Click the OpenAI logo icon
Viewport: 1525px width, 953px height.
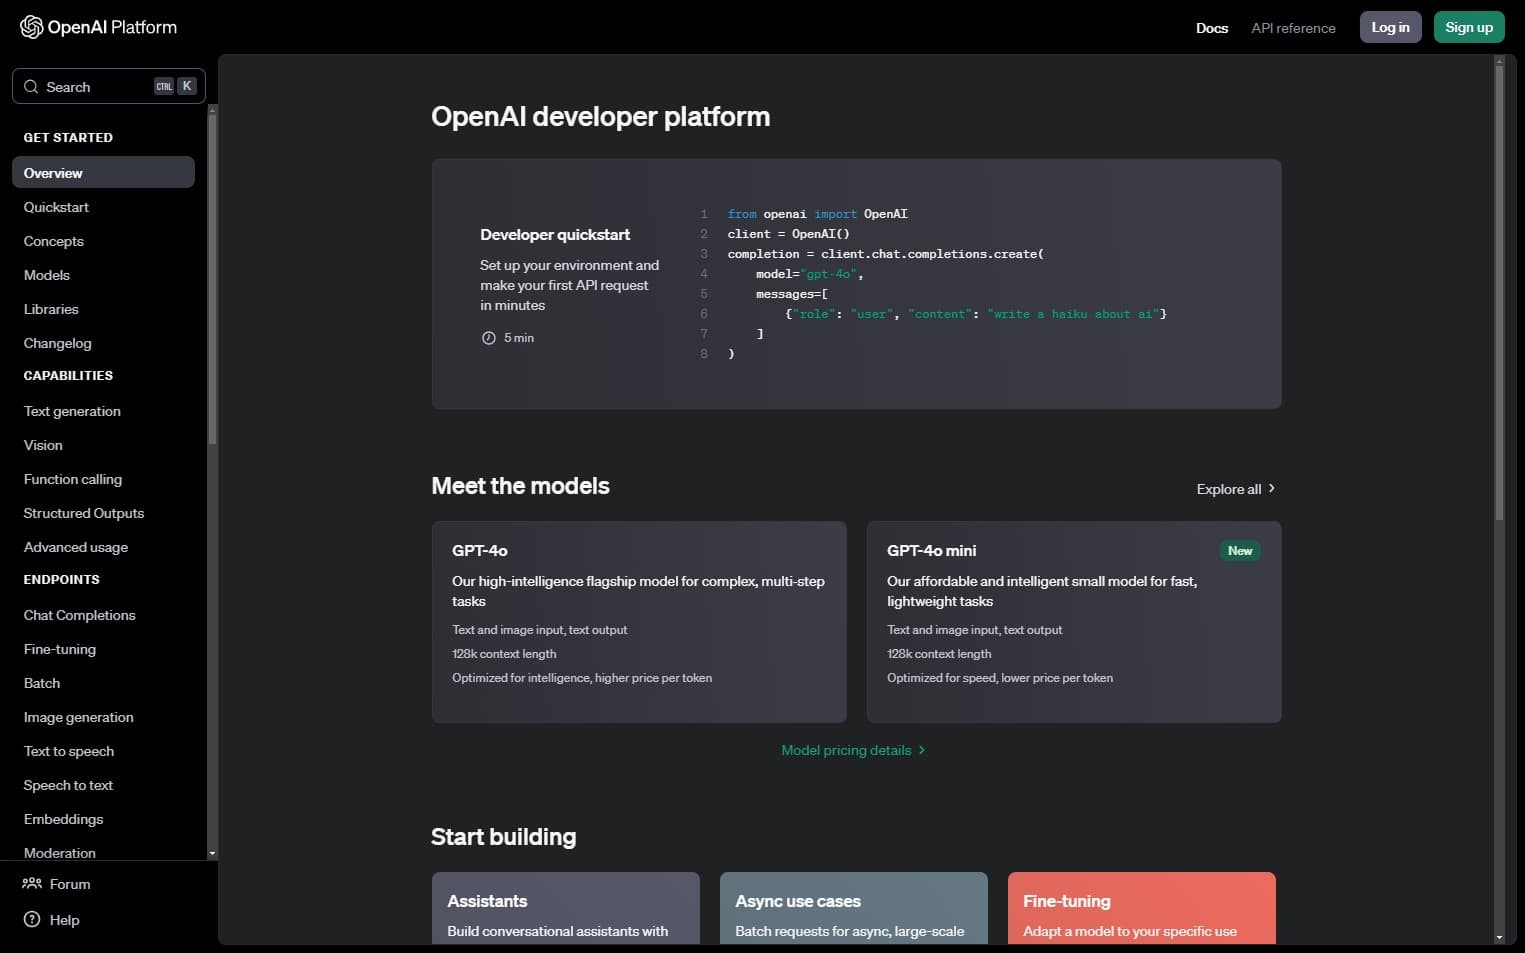[32, 27]
